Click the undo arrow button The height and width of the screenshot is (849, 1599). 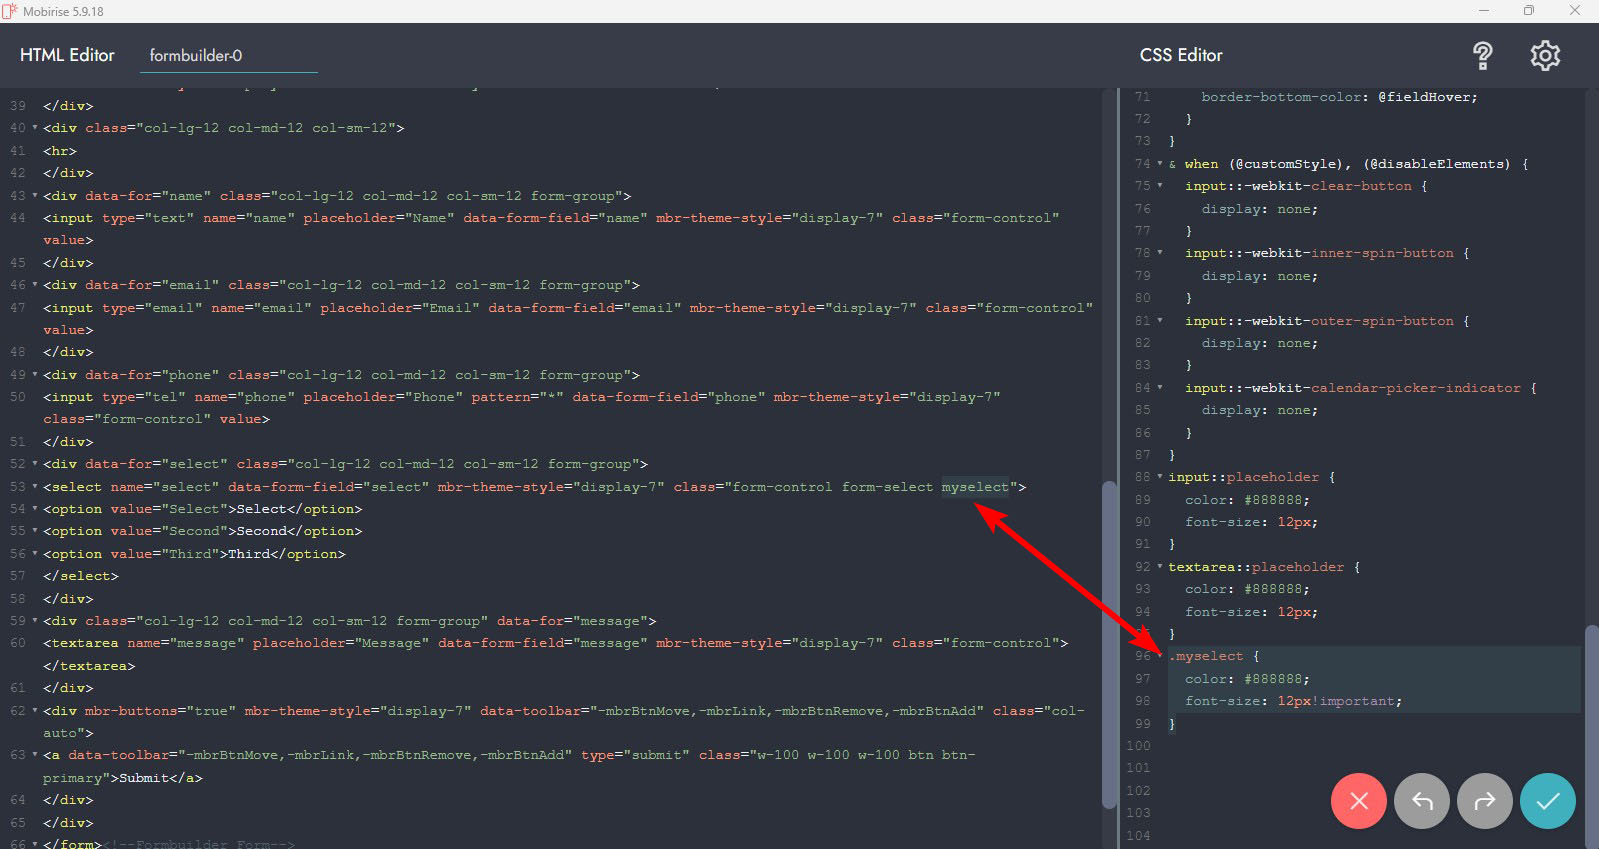1421,801
